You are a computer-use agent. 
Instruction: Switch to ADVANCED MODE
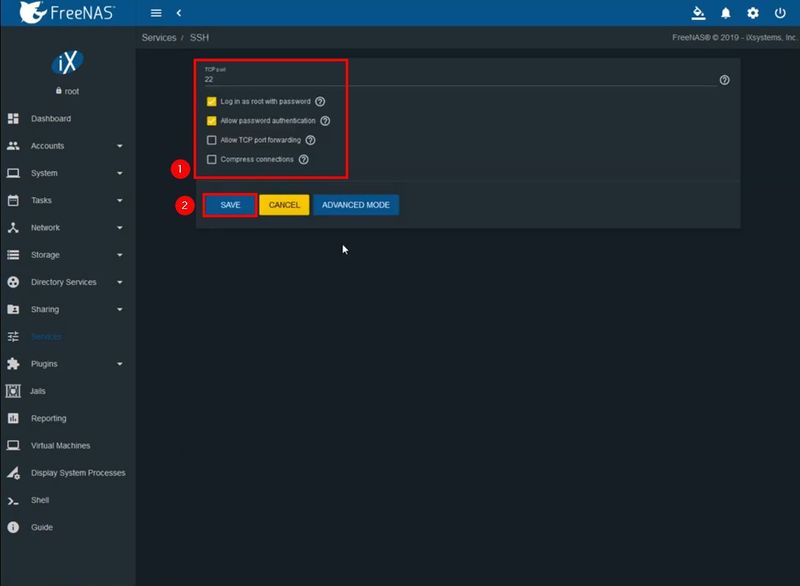[356, 204]
